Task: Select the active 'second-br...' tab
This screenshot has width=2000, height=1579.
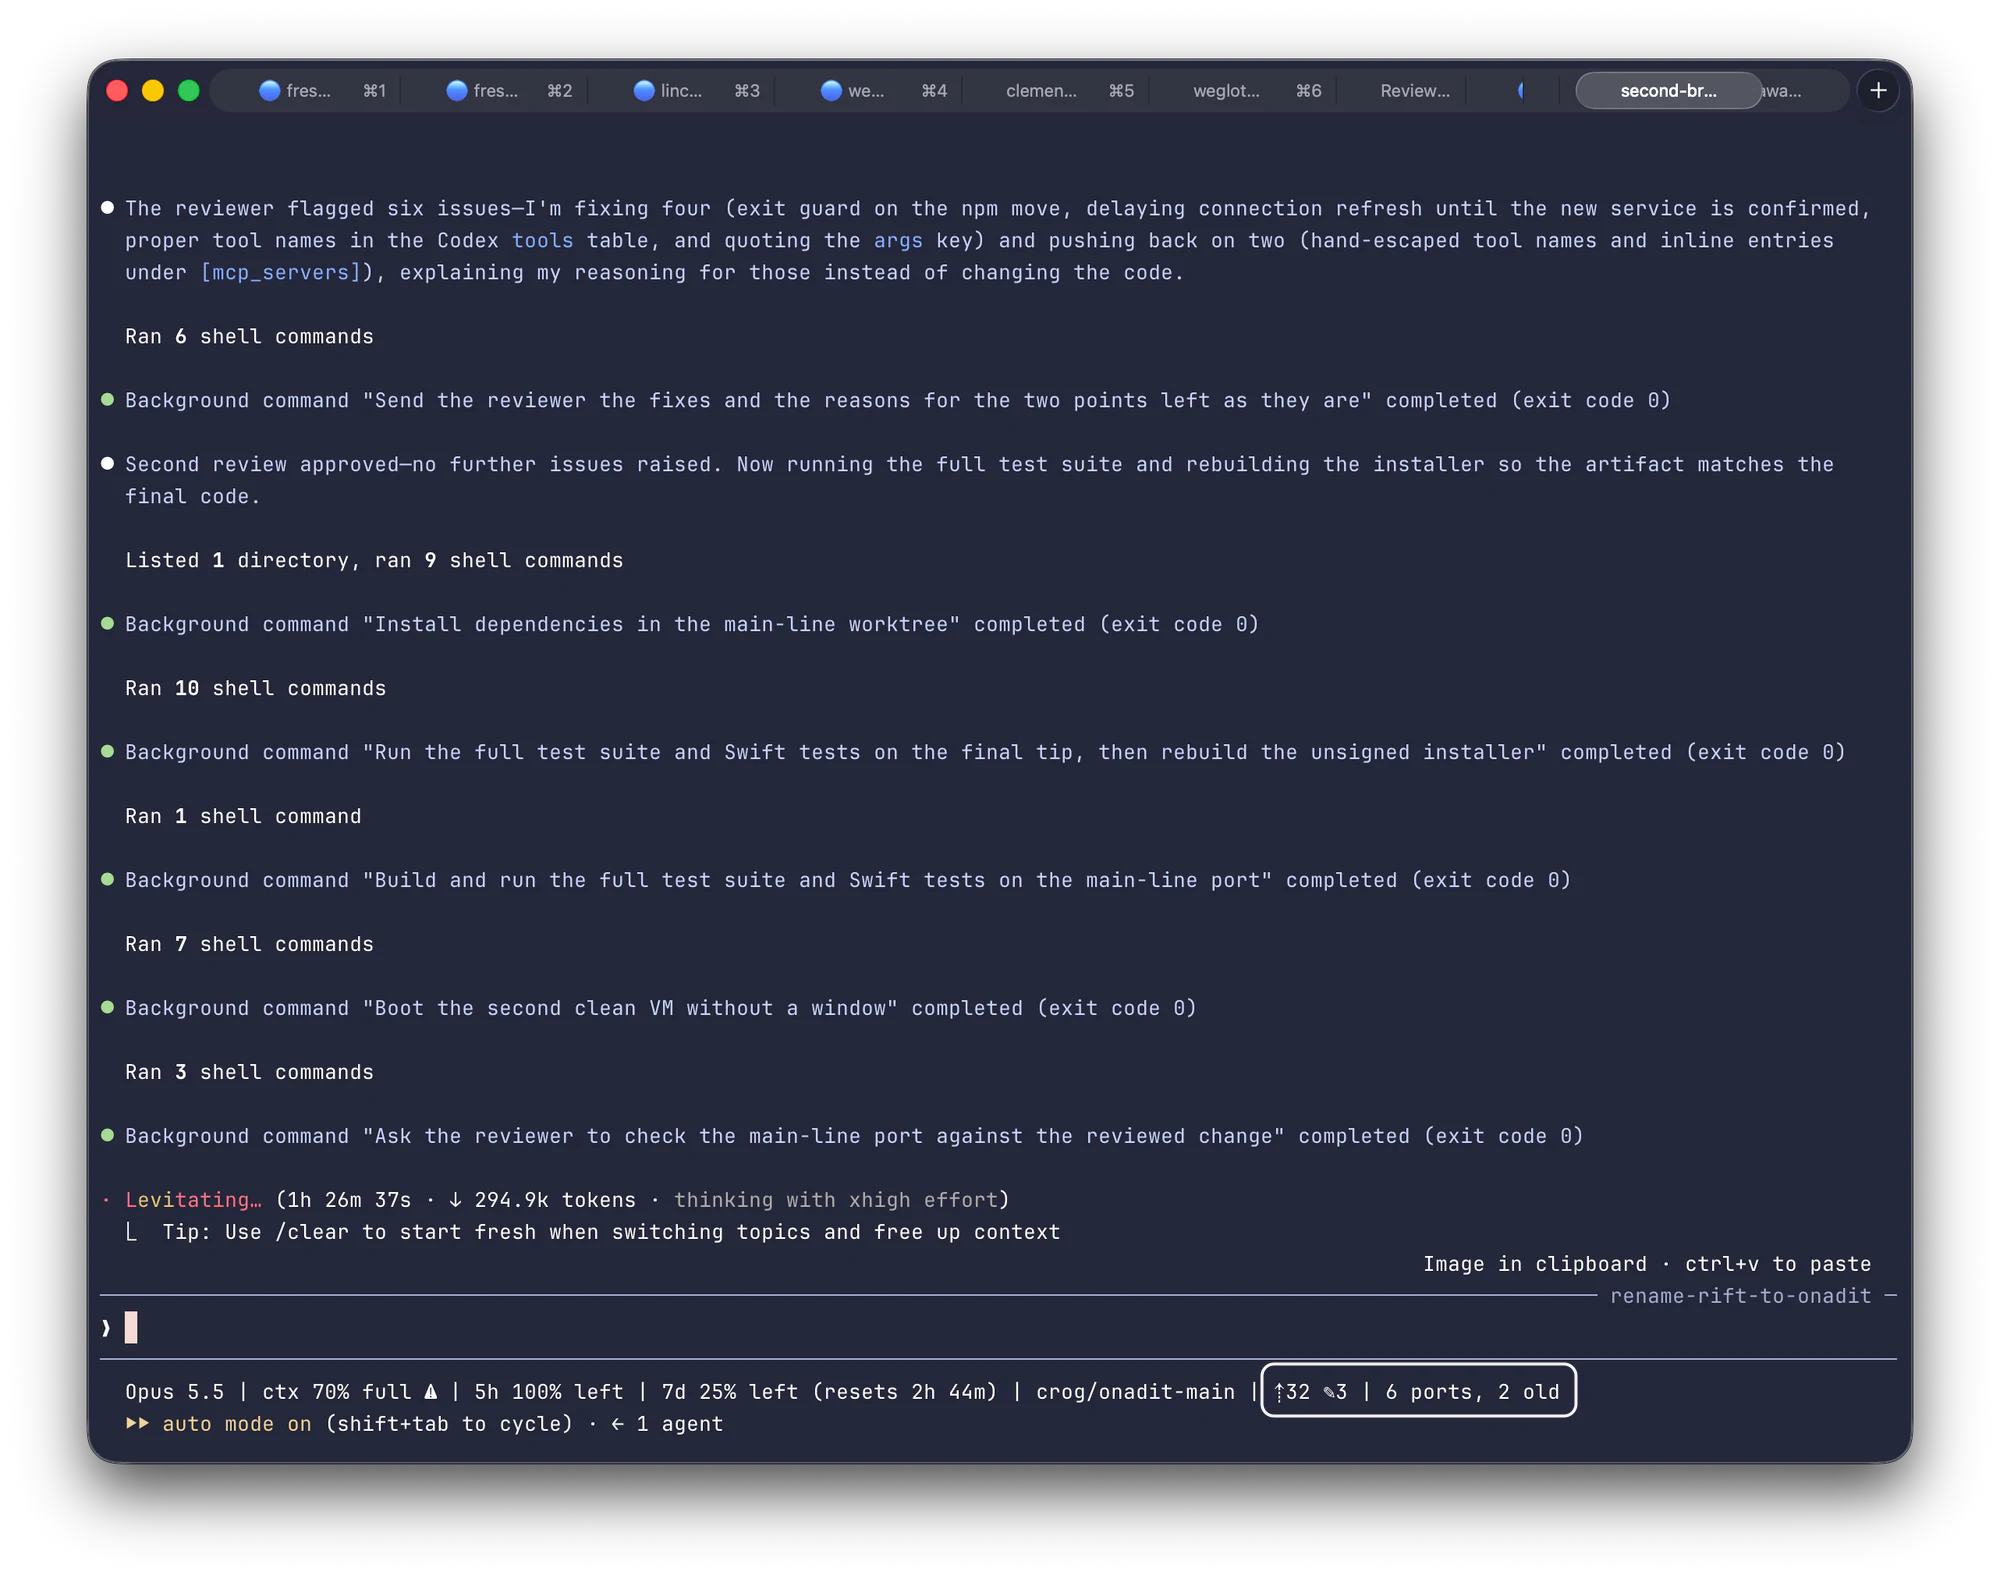Action: point(1668,91)
